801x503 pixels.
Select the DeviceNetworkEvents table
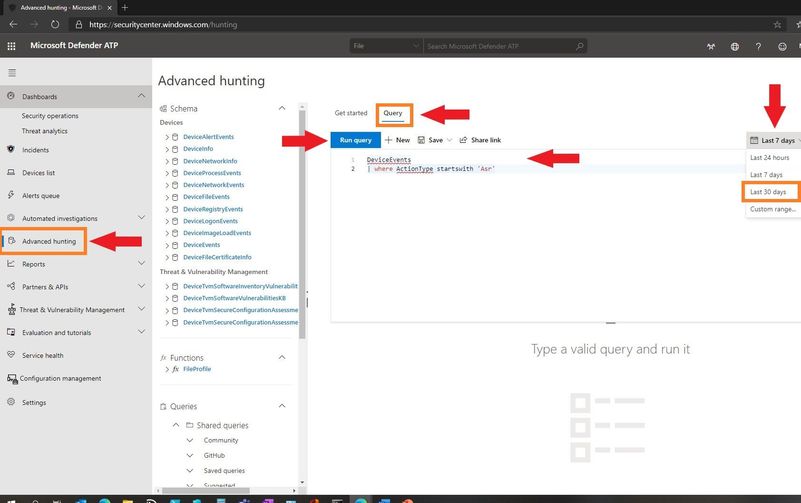(x=214, y=185)
